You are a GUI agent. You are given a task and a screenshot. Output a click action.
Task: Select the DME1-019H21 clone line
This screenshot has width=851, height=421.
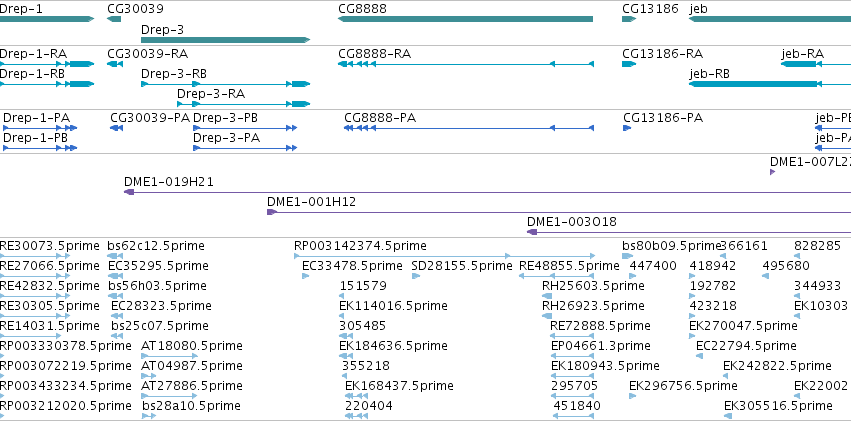point(487,192)
